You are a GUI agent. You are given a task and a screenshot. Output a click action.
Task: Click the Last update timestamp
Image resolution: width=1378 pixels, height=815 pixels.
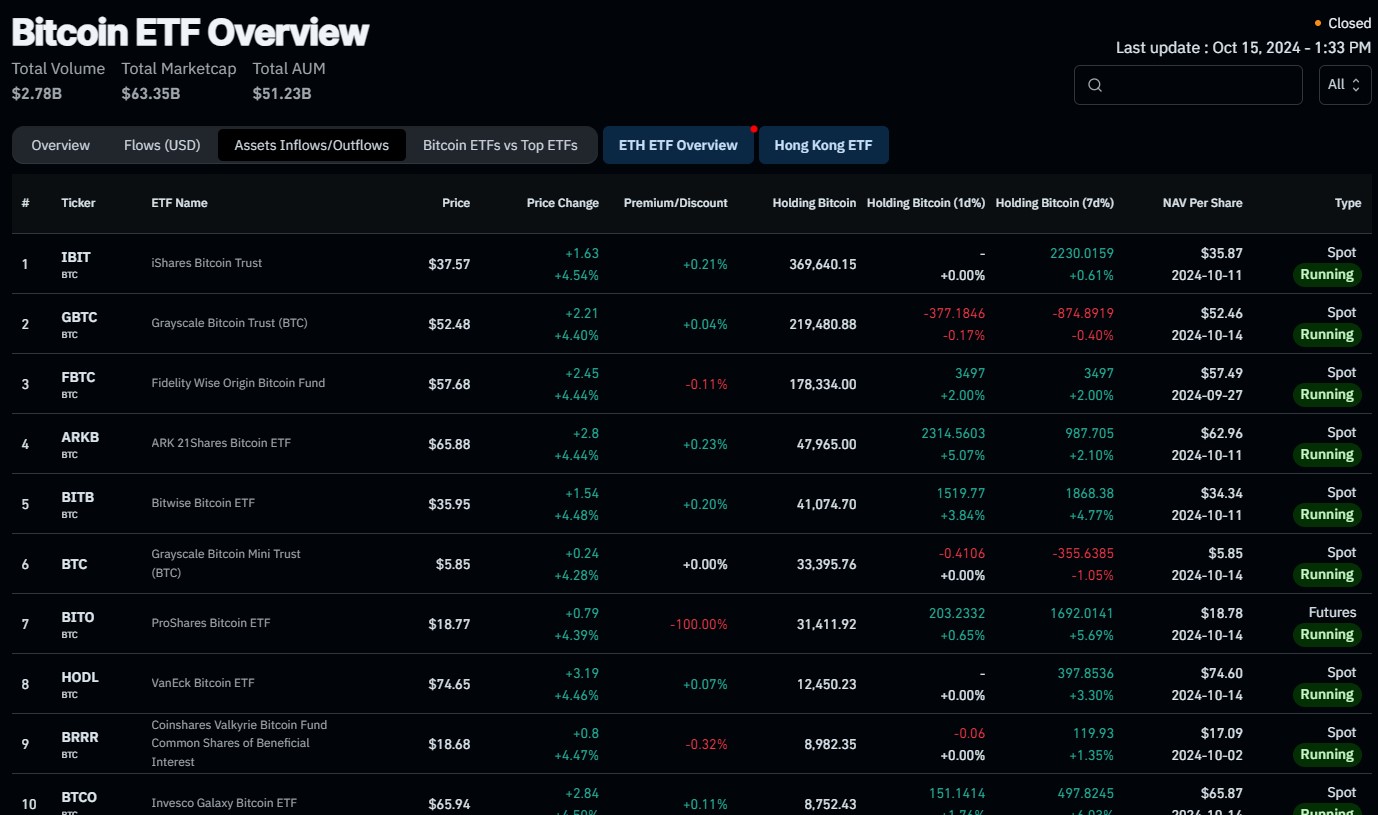[x=1243, y=47]
